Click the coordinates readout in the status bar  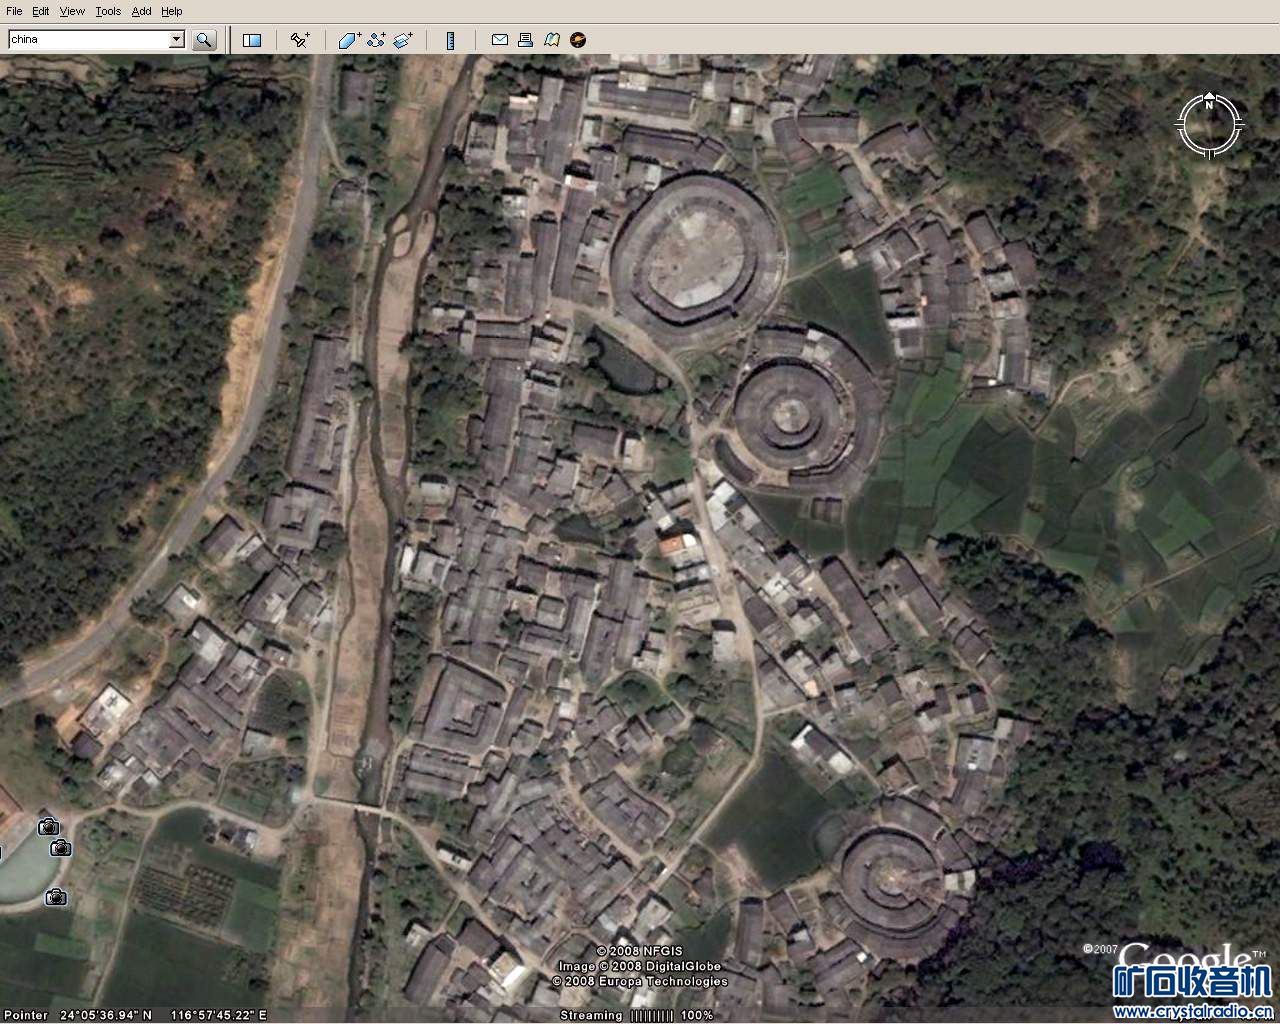pyautogui.click(x=163, y=1015)
